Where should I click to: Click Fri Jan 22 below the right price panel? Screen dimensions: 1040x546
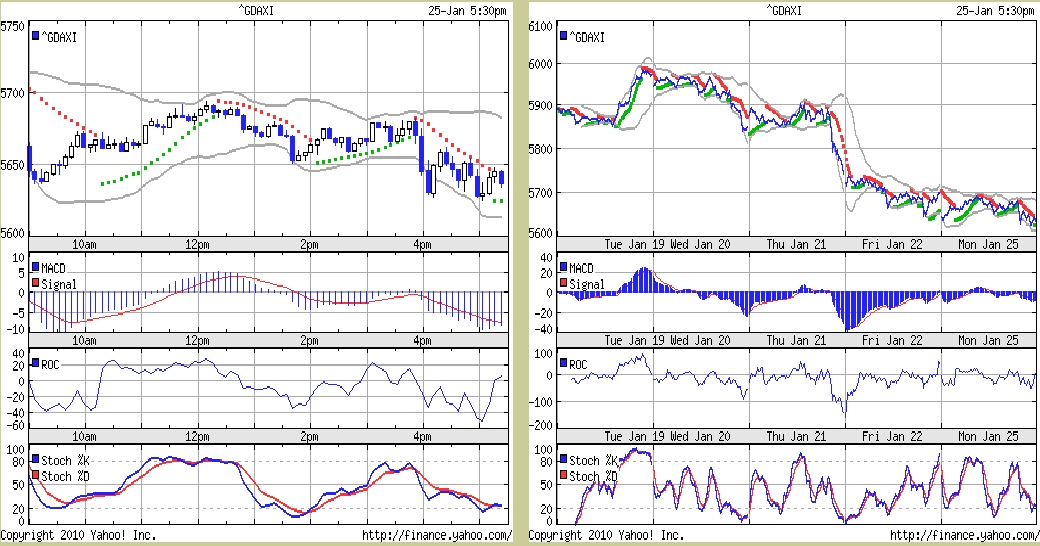point(892,244)
